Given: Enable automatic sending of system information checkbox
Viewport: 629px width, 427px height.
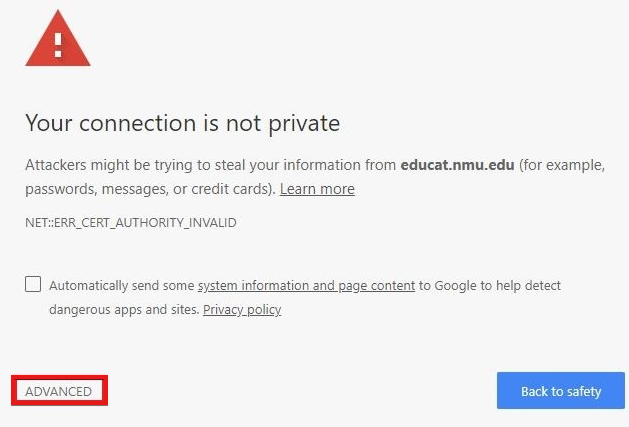Looking at the screenshot, I should click(x=33, y=284).
